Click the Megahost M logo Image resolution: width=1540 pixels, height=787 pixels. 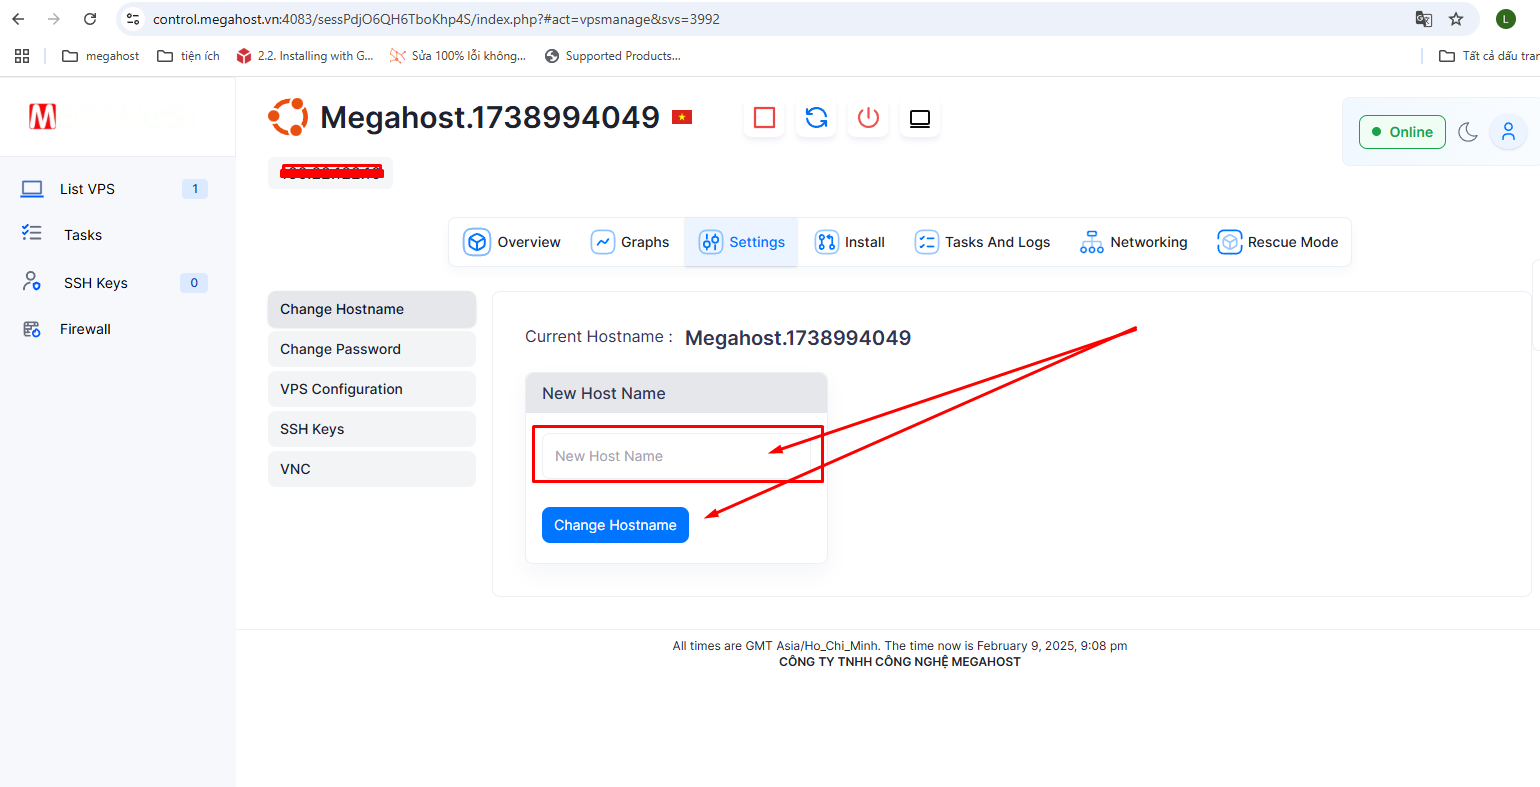42,117
